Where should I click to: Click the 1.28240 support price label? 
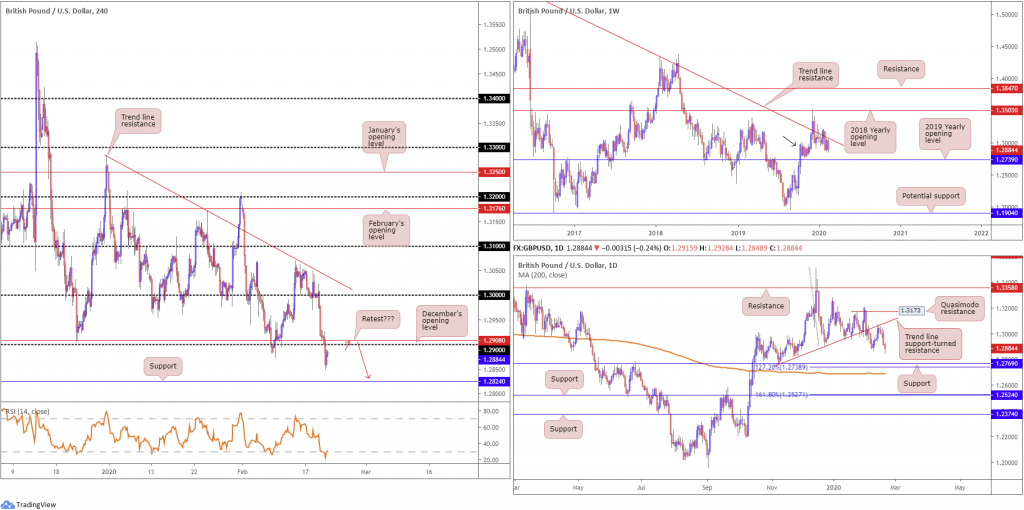pos(490,381)
